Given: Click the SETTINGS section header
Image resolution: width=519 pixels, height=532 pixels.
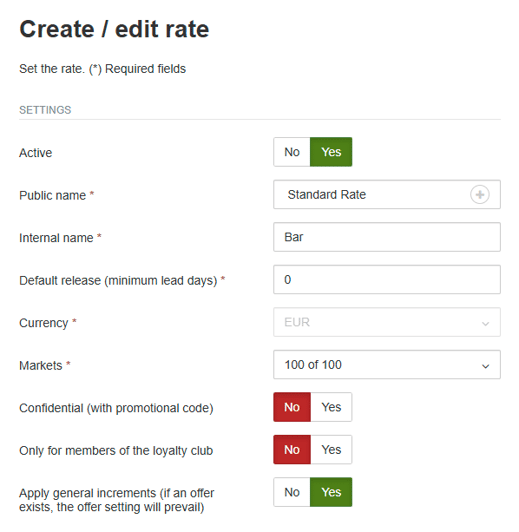Looking at the screenshot, I should click(45, 110).
